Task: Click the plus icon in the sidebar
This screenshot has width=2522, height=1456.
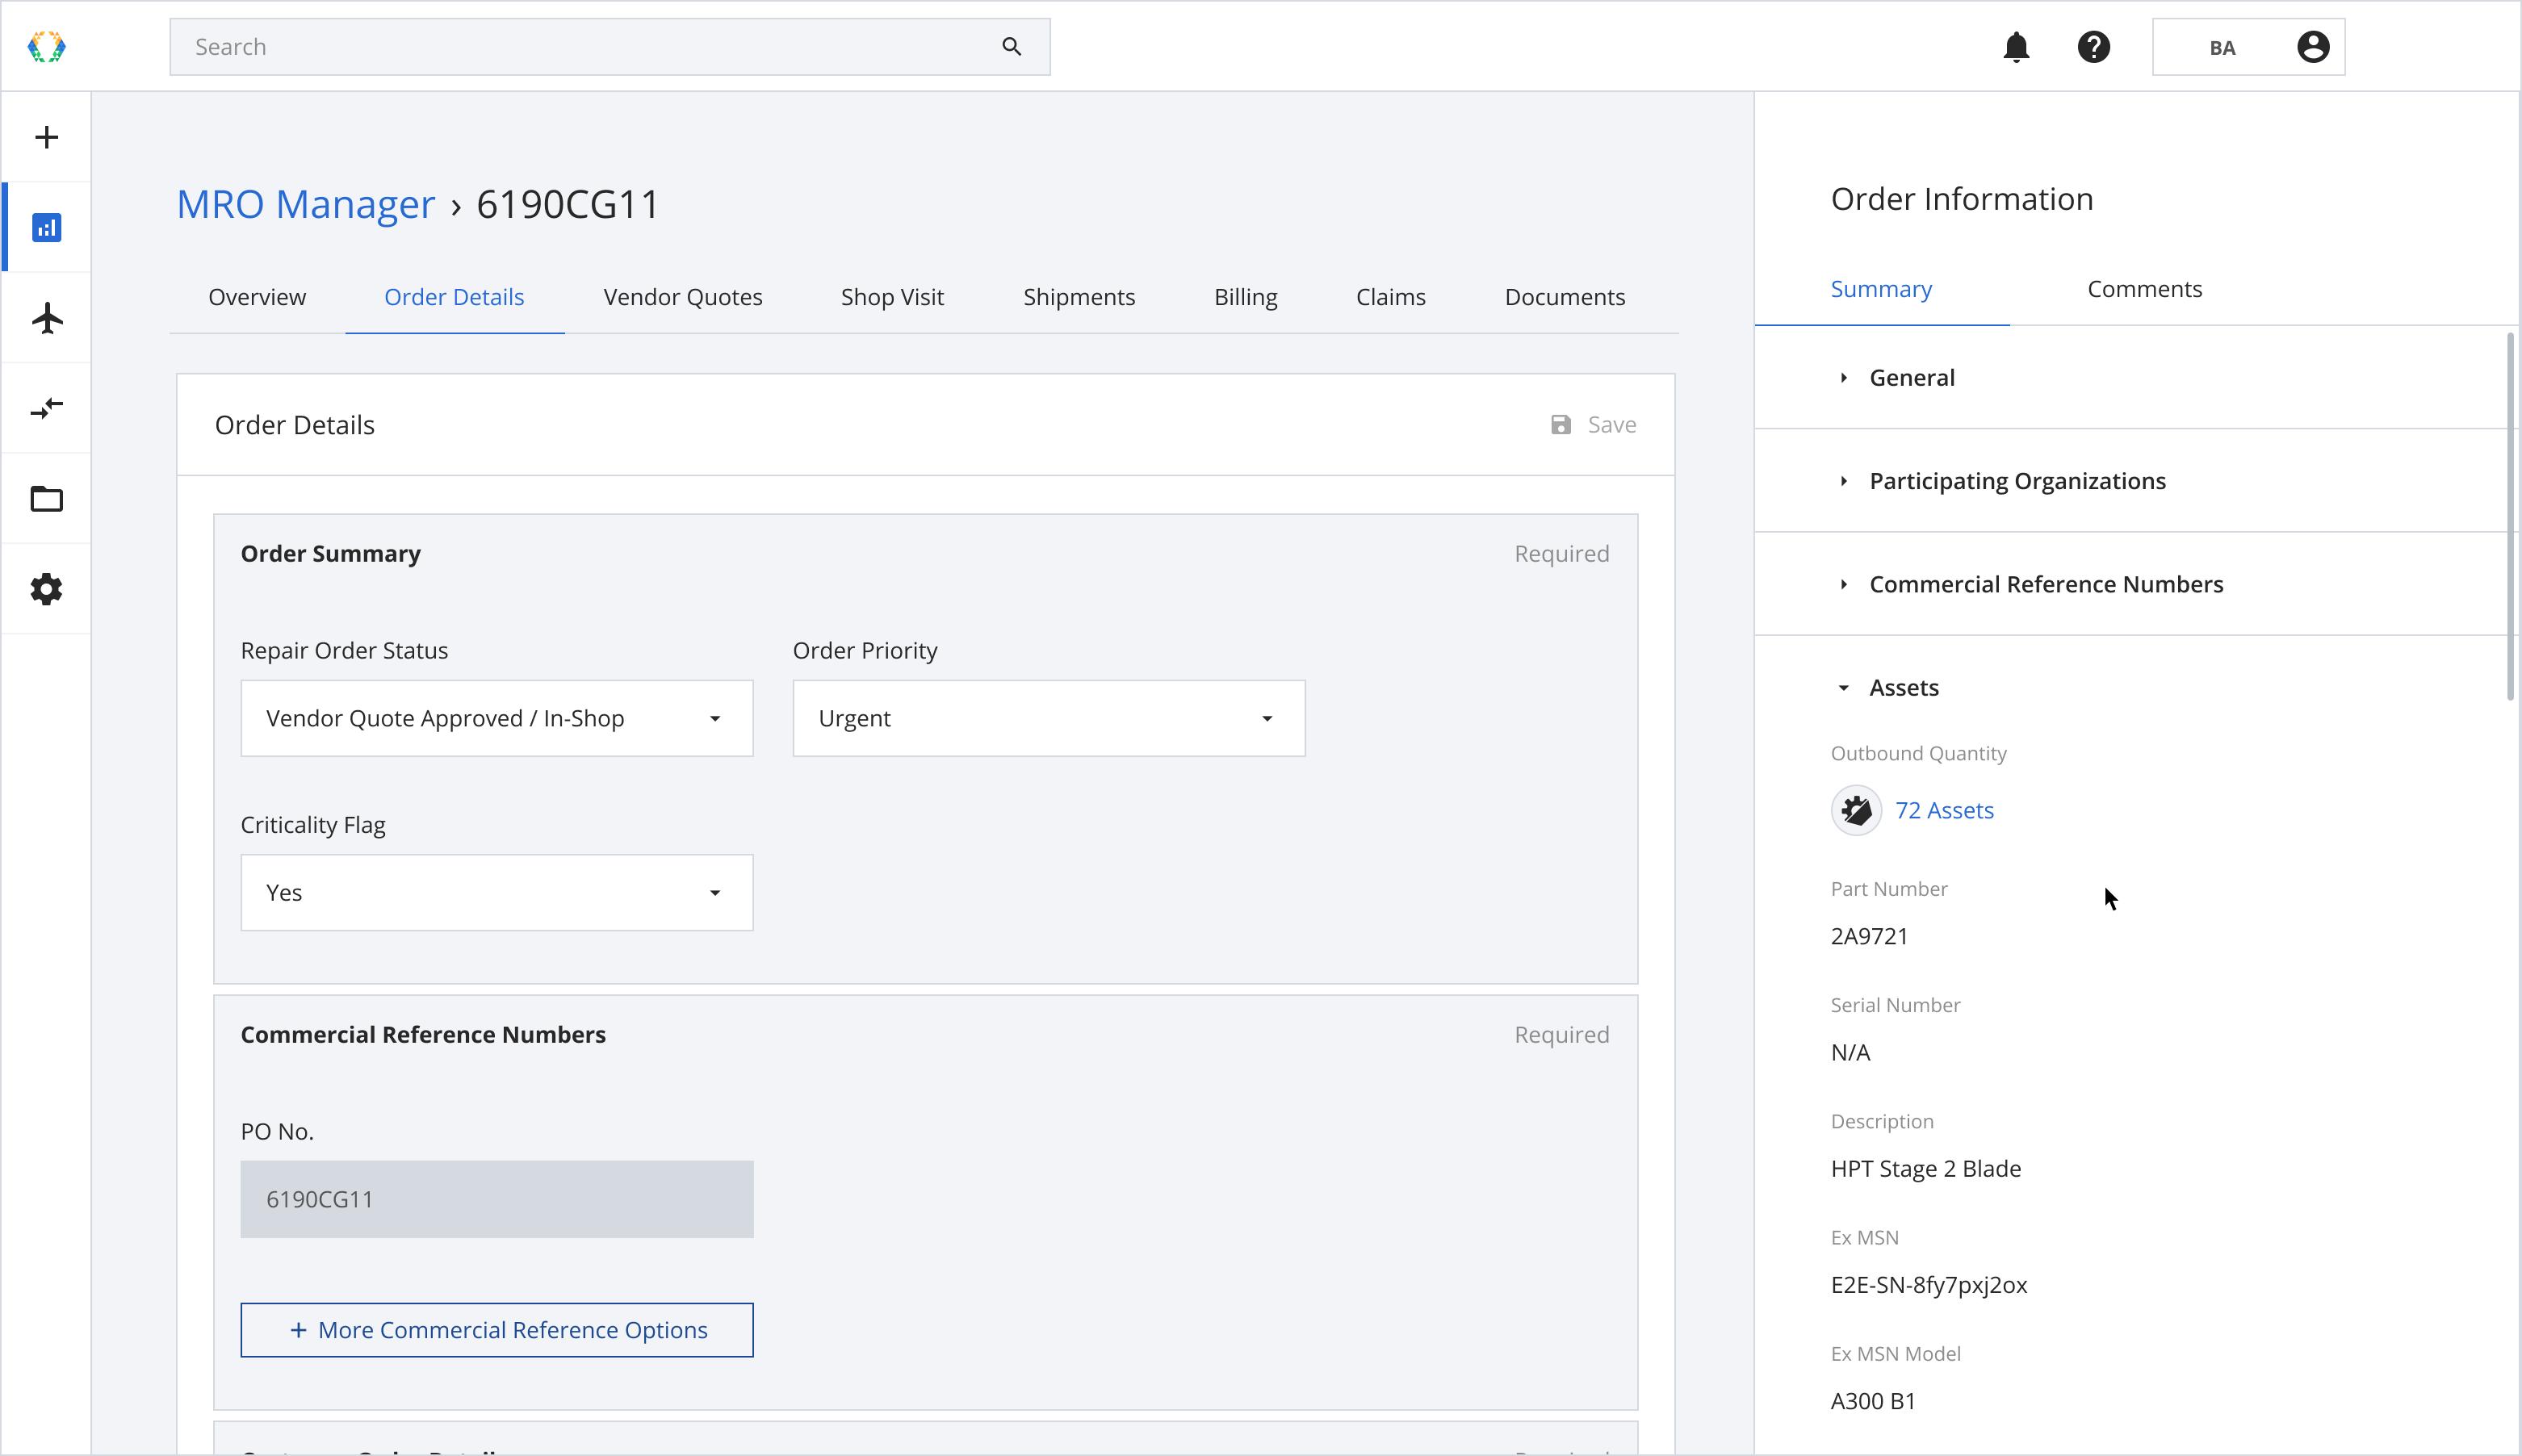Action: (46, 137)
